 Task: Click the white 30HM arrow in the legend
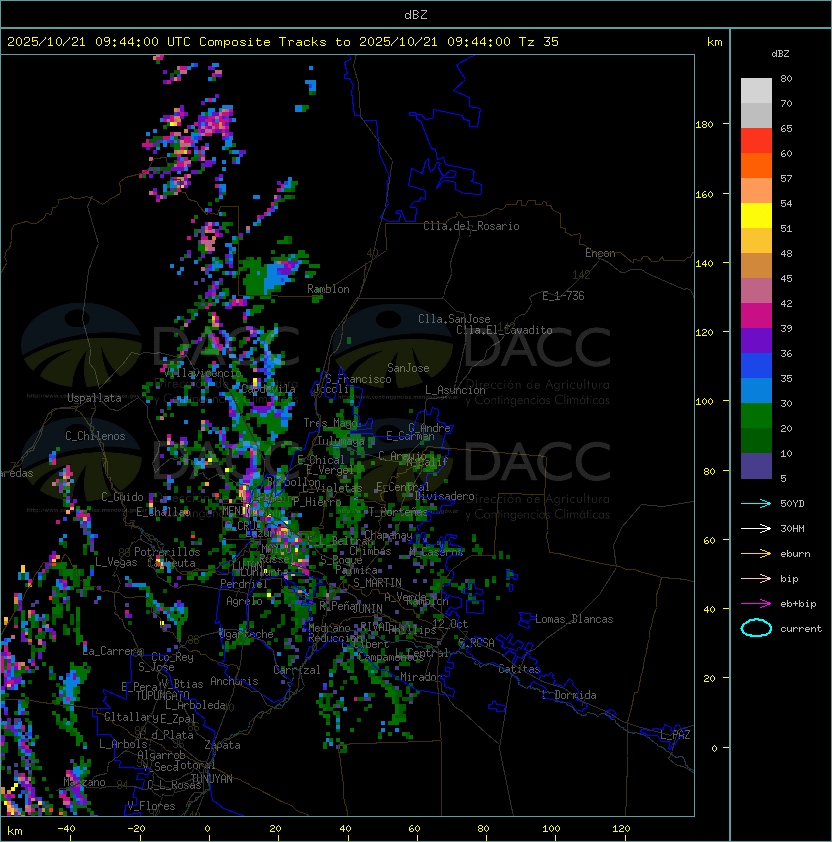756,529
